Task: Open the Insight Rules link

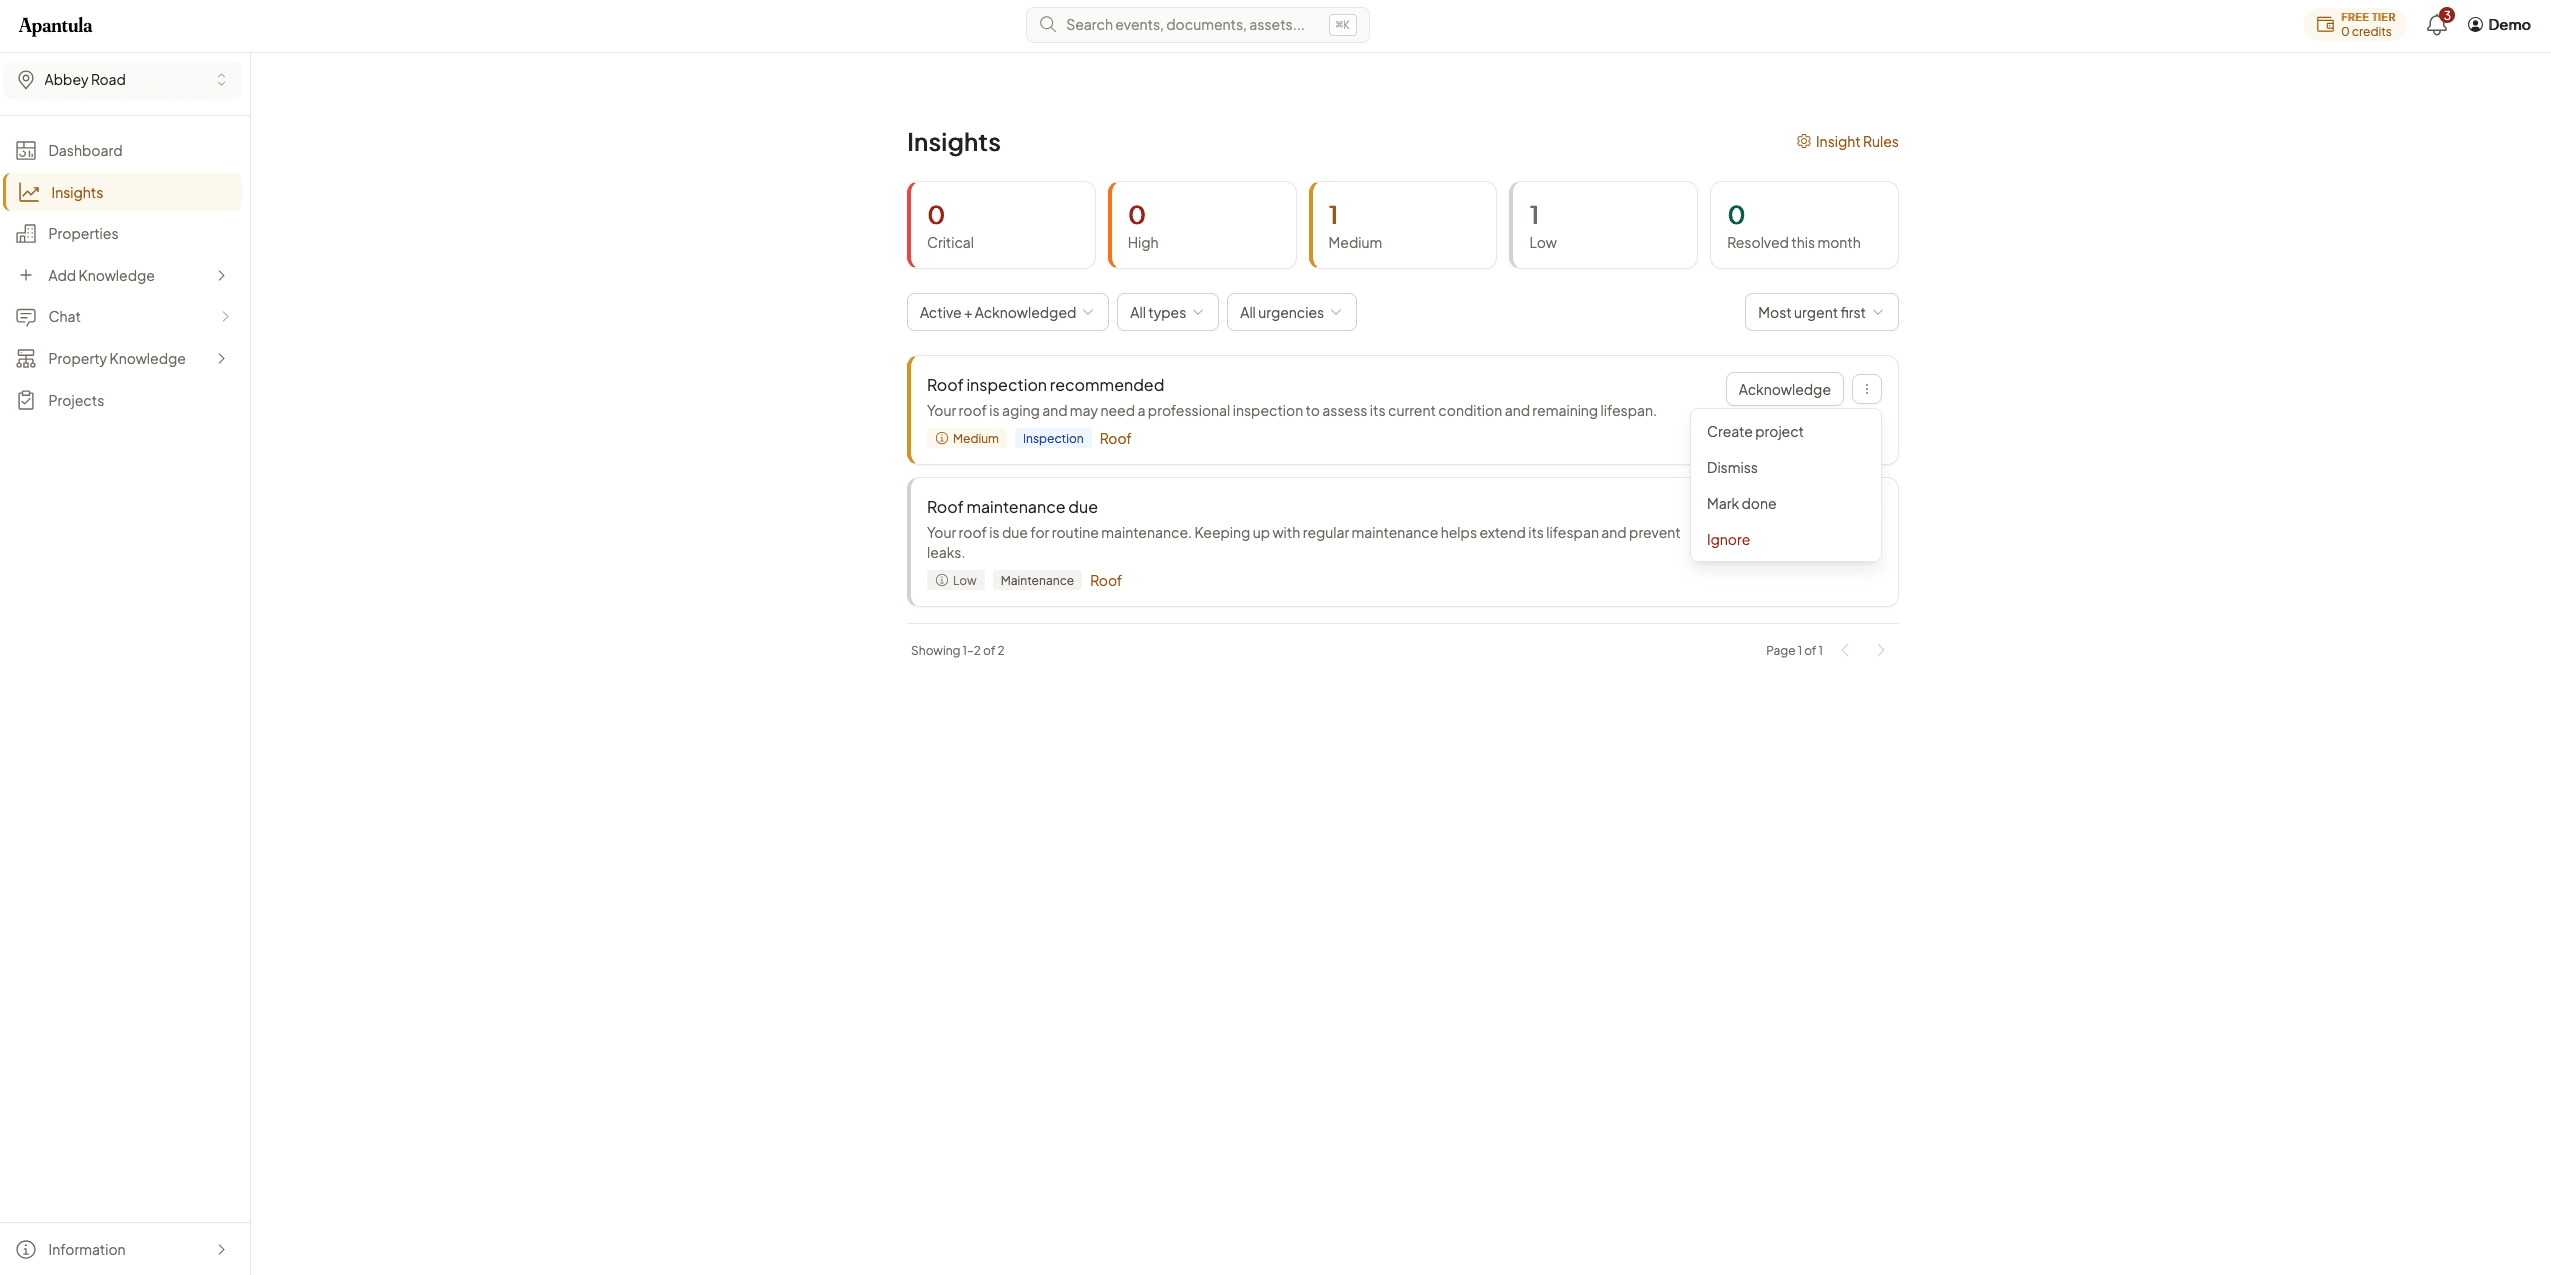Action: point(1847,142)
